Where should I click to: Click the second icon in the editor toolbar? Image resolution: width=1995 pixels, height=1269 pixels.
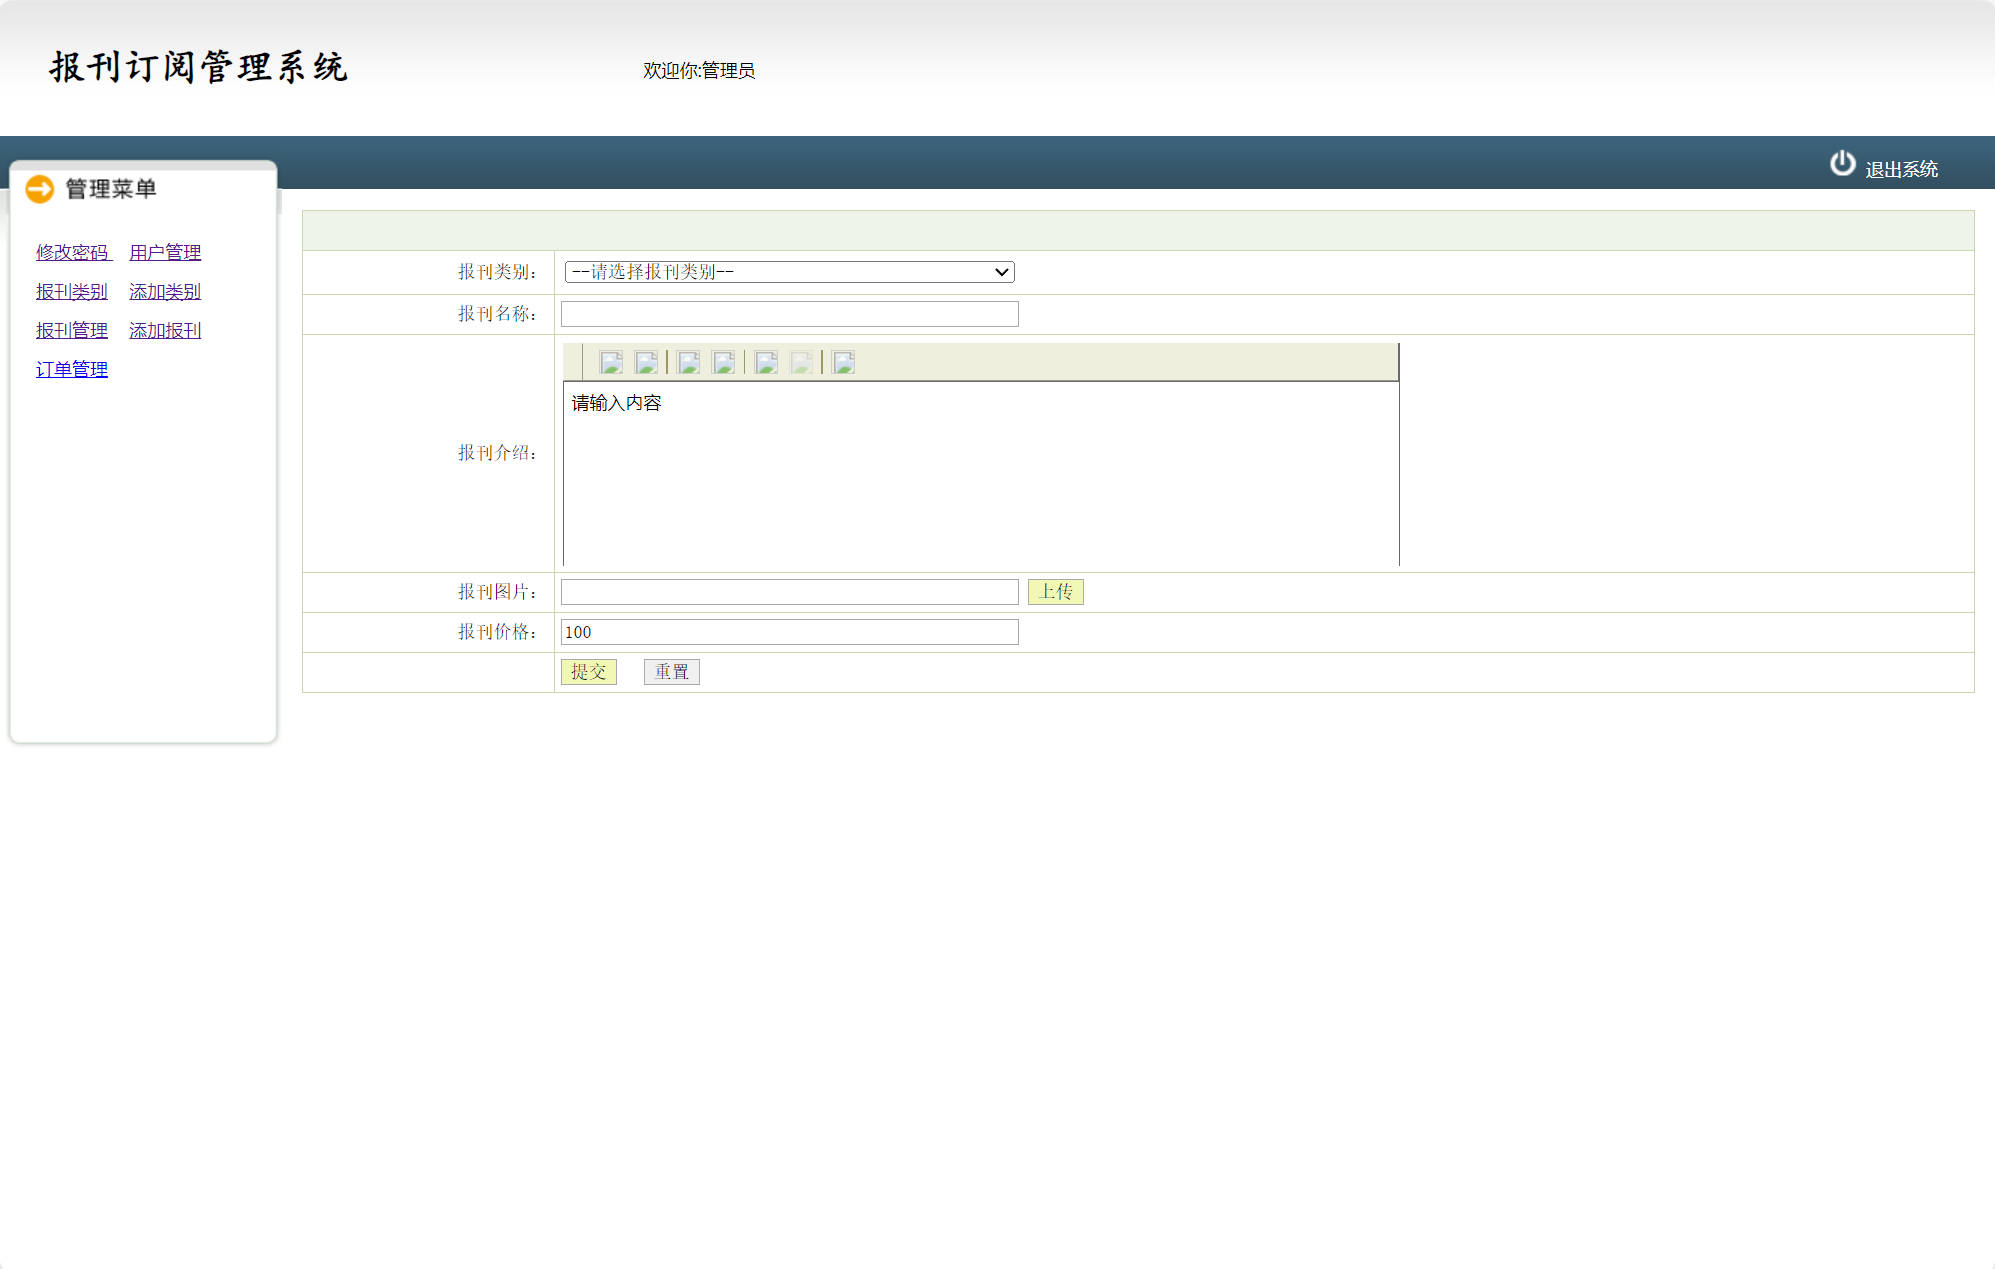[x=646, y=362]
